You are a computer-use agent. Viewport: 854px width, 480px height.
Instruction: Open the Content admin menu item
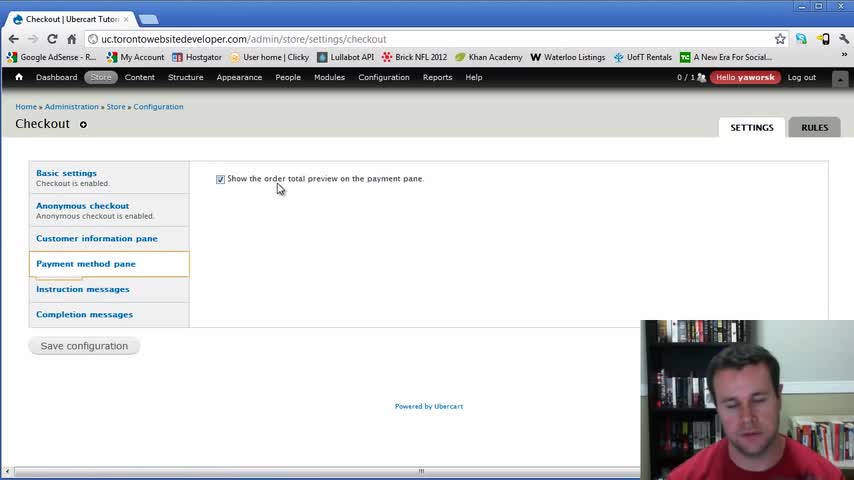click(139, 77)
